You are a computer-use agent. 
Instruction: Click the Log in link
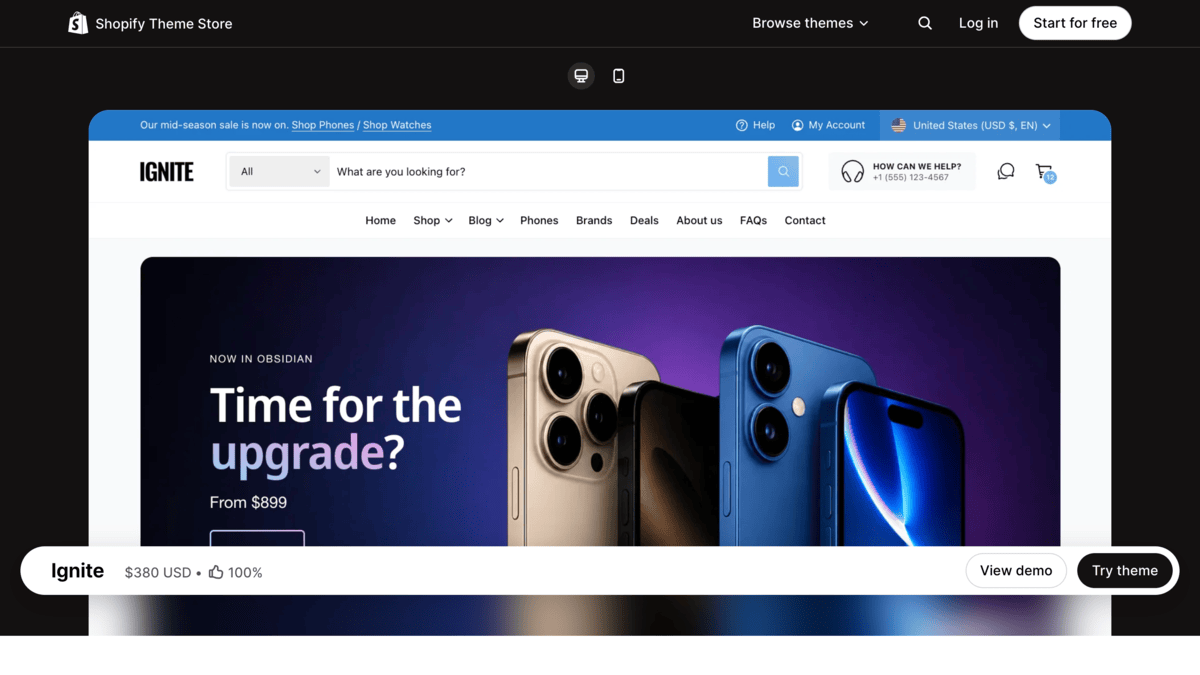click(x=978, y=23)
